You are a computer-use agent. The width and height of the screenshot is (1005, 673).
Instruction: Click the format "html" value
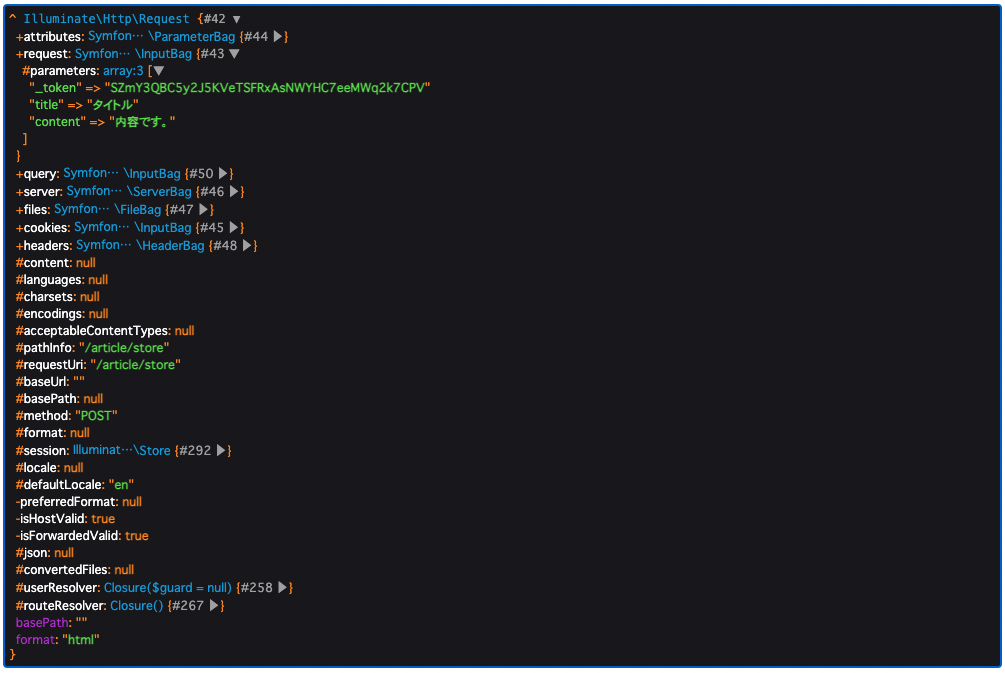click(81, 640)
